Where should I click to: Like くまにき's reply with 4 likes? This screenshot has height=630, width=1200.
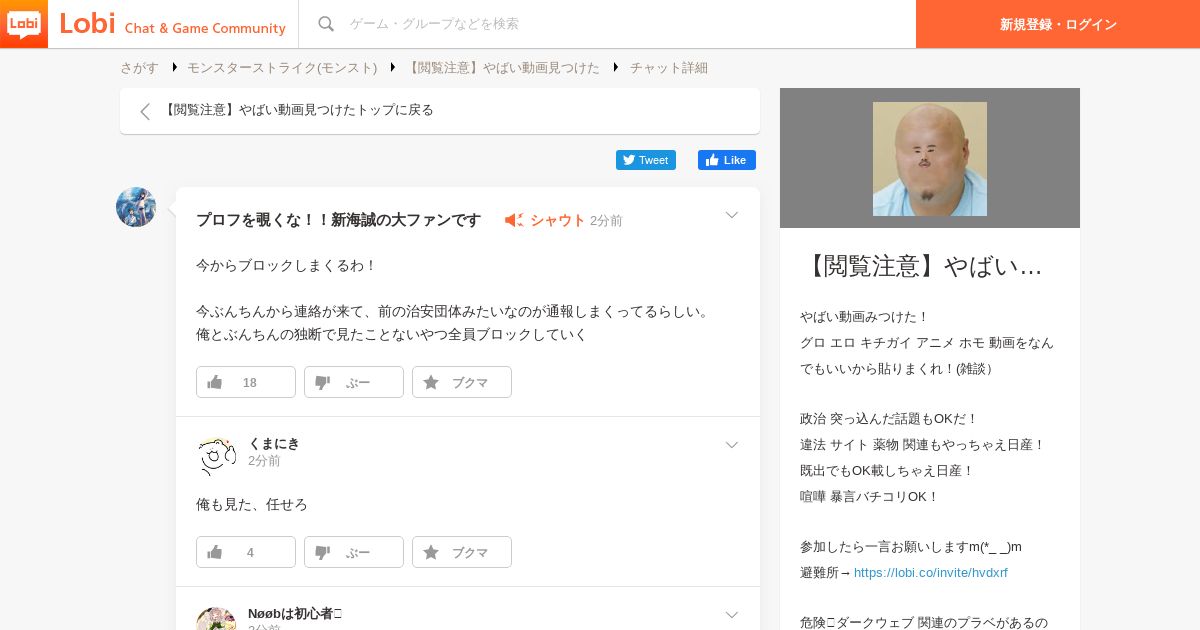(246, 552)
